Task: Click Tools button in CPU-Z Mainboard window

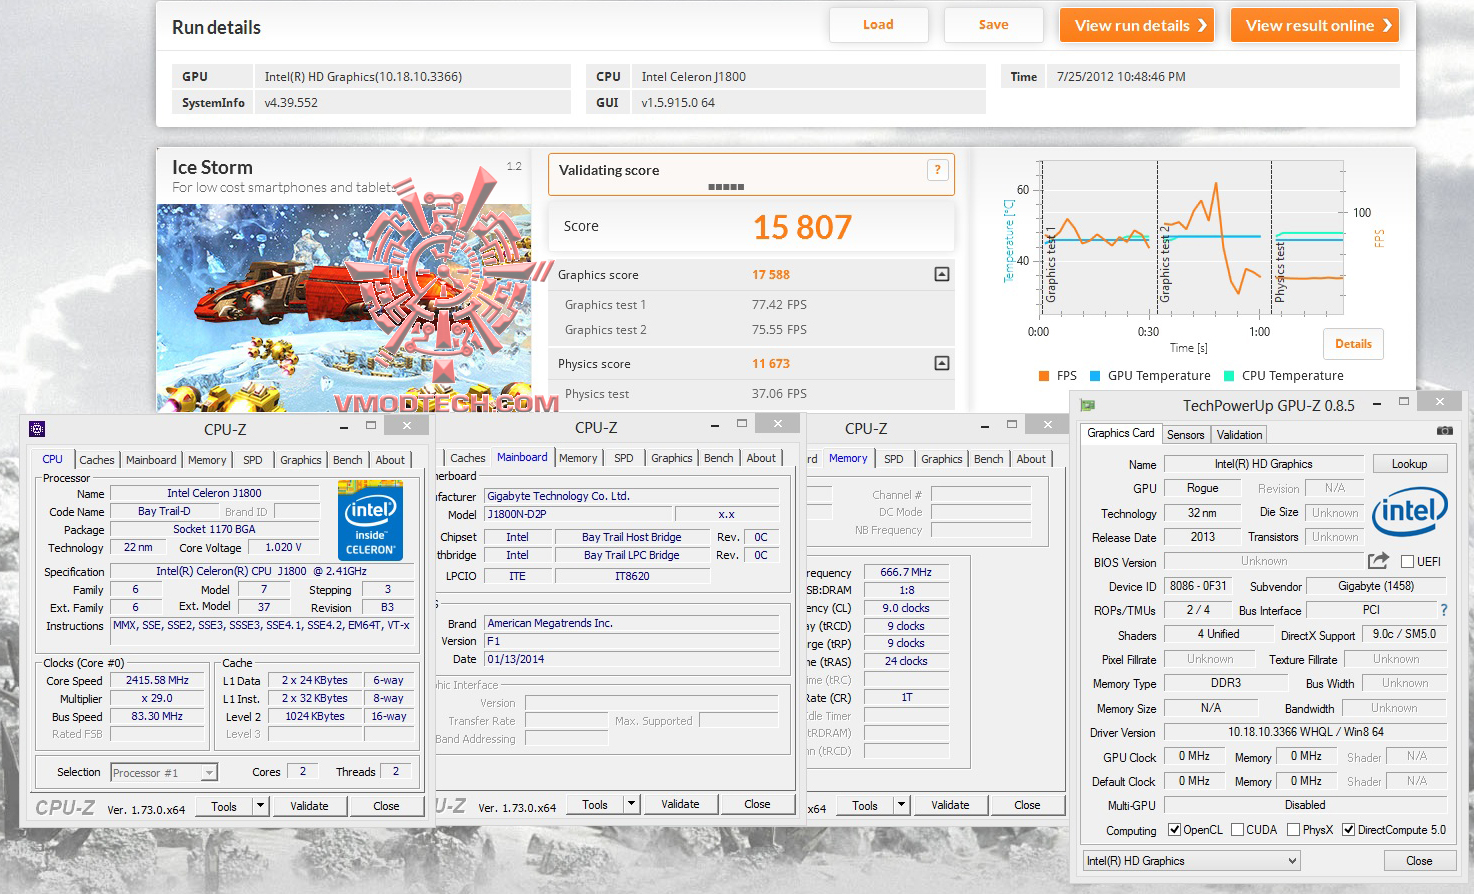Action: tap(594, 804)
